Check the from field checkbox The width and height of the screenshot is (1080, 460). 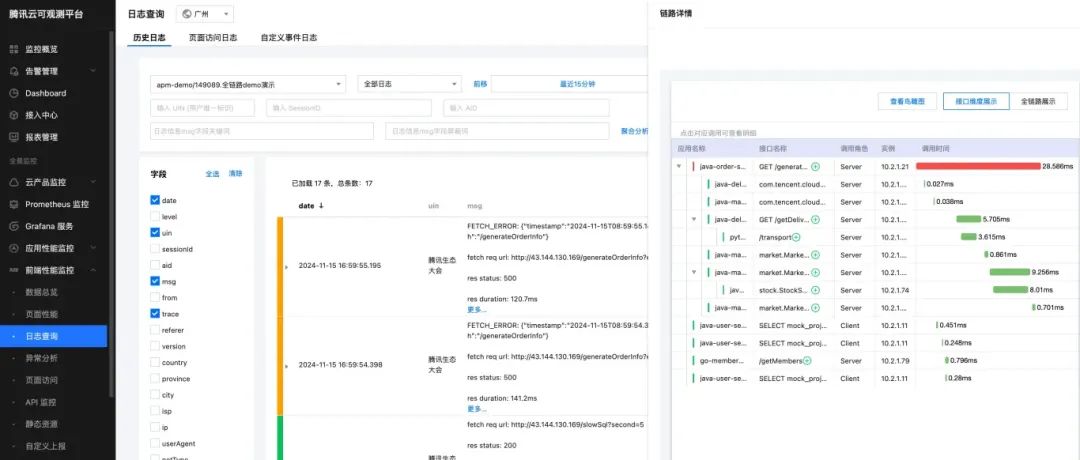click(x=154, y=297)
